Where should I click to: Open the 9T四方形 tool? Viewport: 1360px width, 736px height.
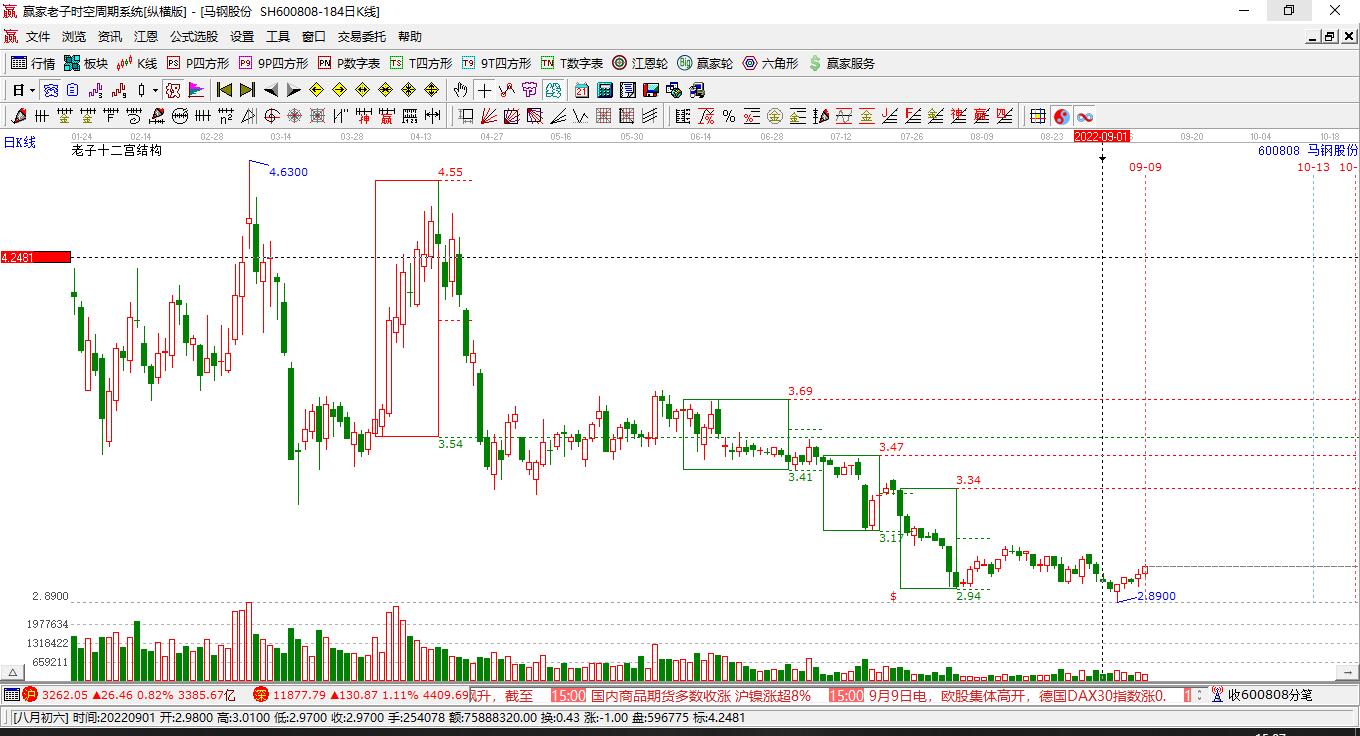click(497, 63)
